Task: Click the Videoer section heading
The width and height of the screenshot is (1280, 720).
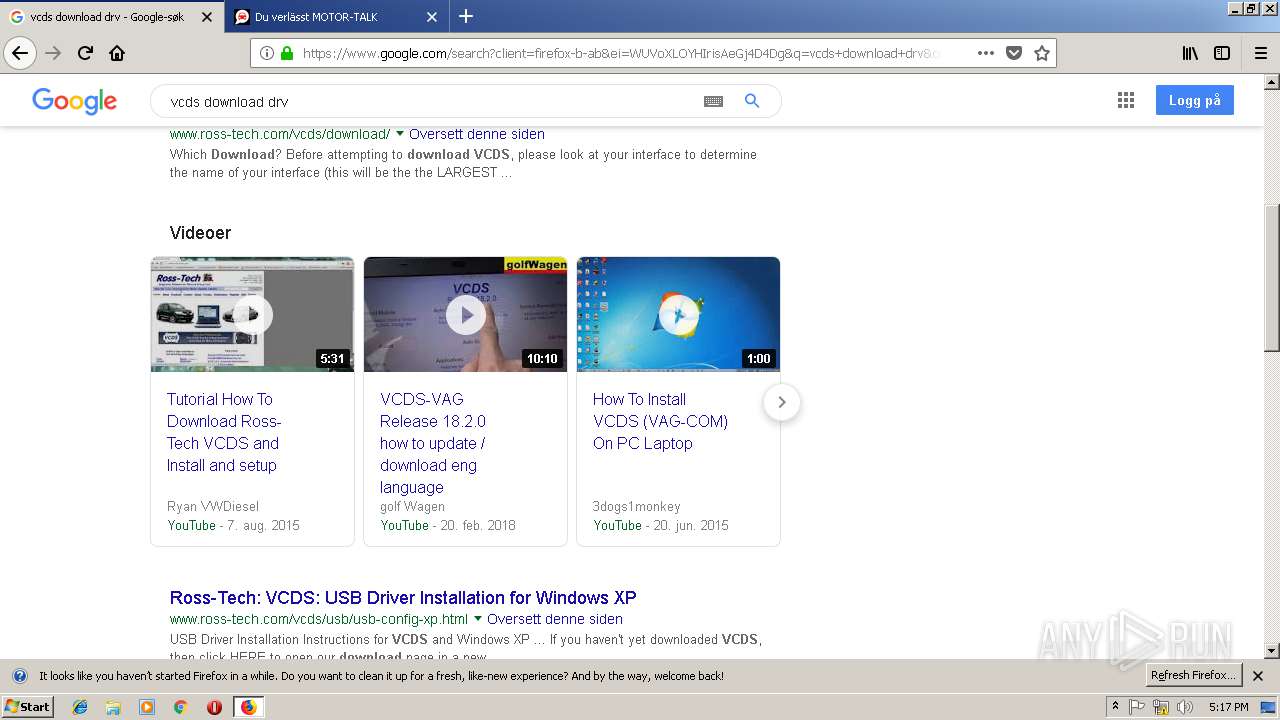Action: 200,233
